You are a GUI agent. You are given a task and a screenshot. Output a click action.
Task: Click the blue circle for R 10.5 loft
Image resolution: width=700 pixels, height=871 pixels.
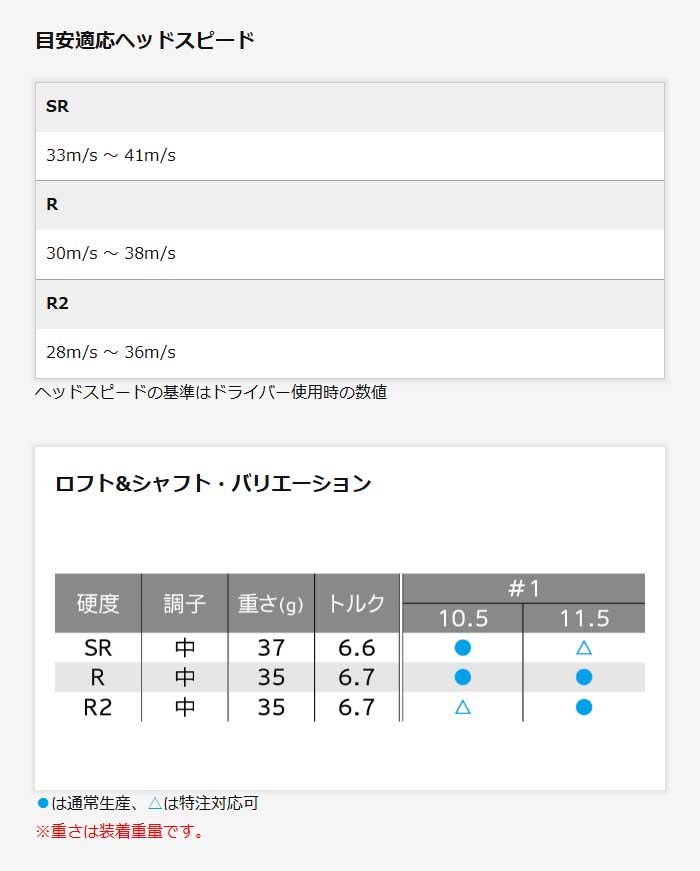coord(462,677)
